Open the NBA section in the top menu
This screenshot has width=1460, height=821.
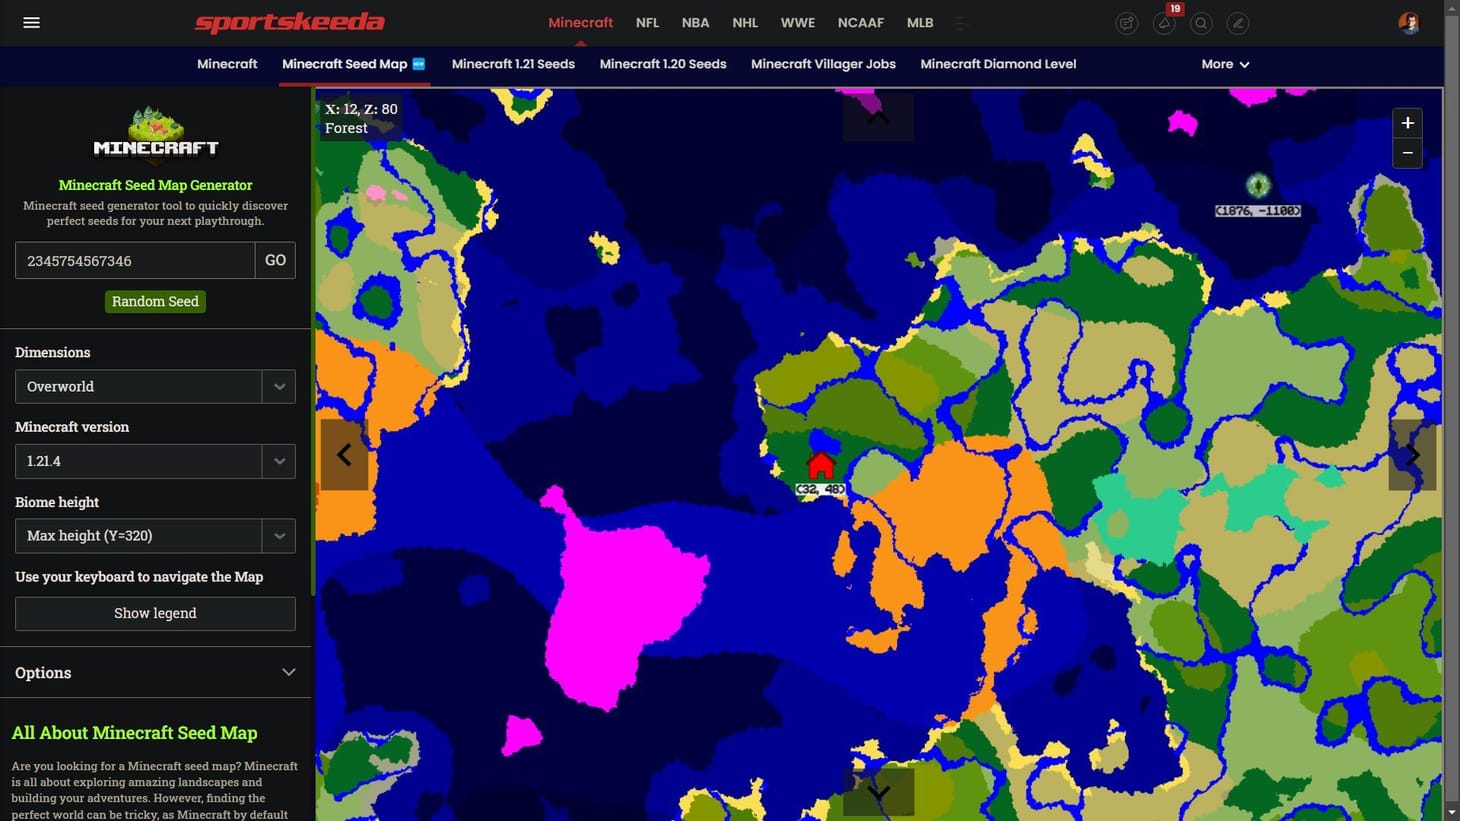[x=695, y=22]
